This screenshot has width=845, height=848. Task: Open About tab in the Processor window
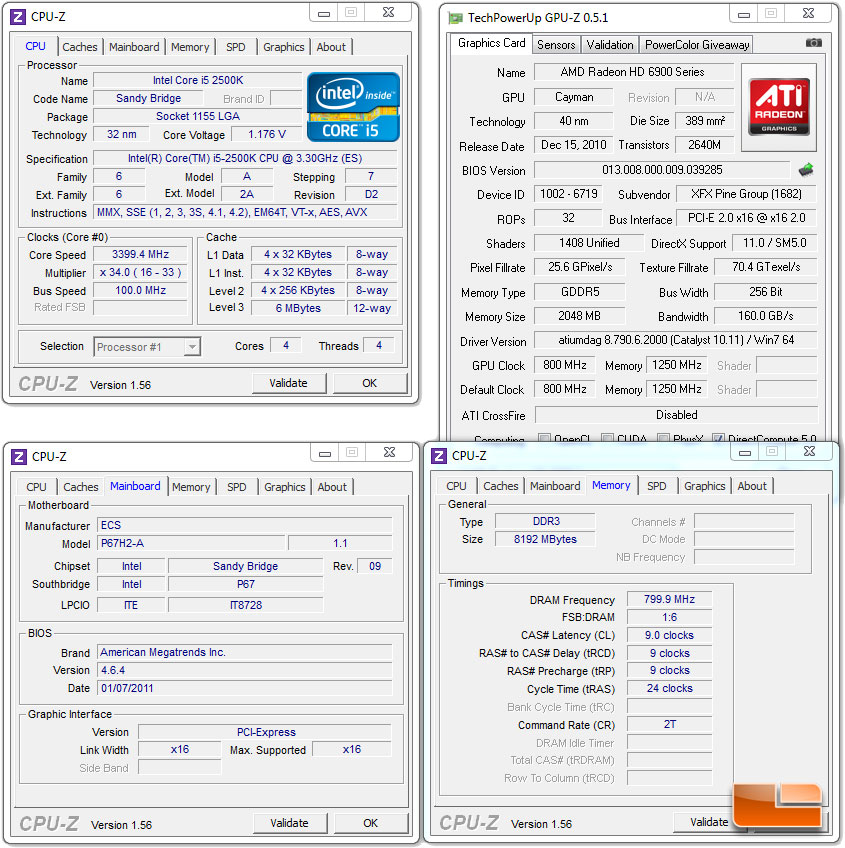click(x=331, y=47)
